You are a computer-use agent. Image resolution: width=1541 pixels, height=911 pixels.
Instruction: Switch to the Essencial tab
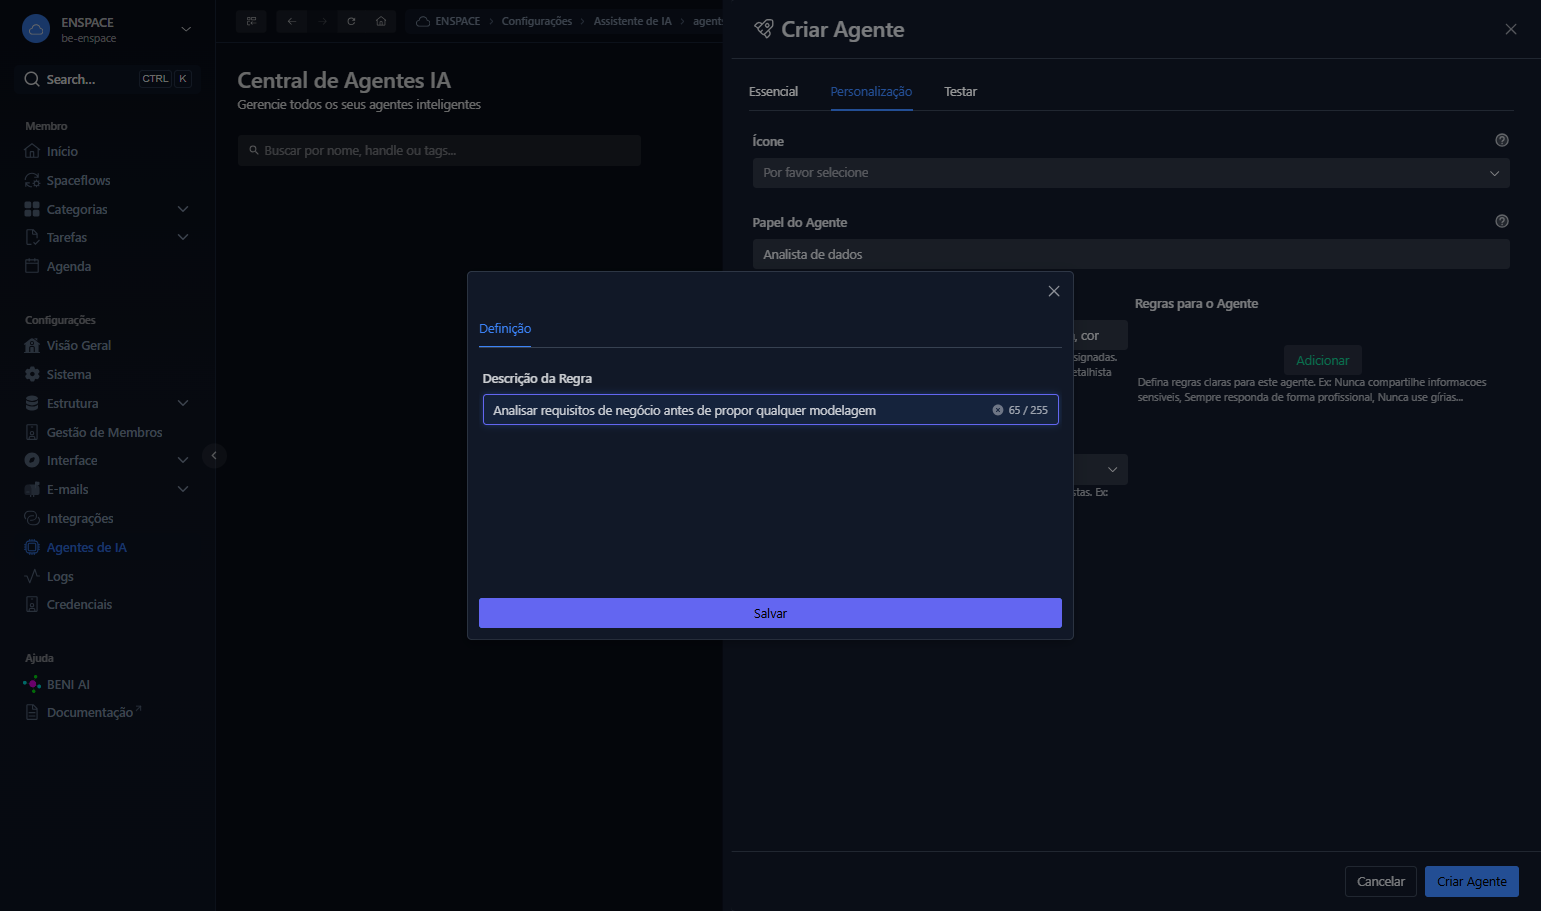click(x=773, y=91)
